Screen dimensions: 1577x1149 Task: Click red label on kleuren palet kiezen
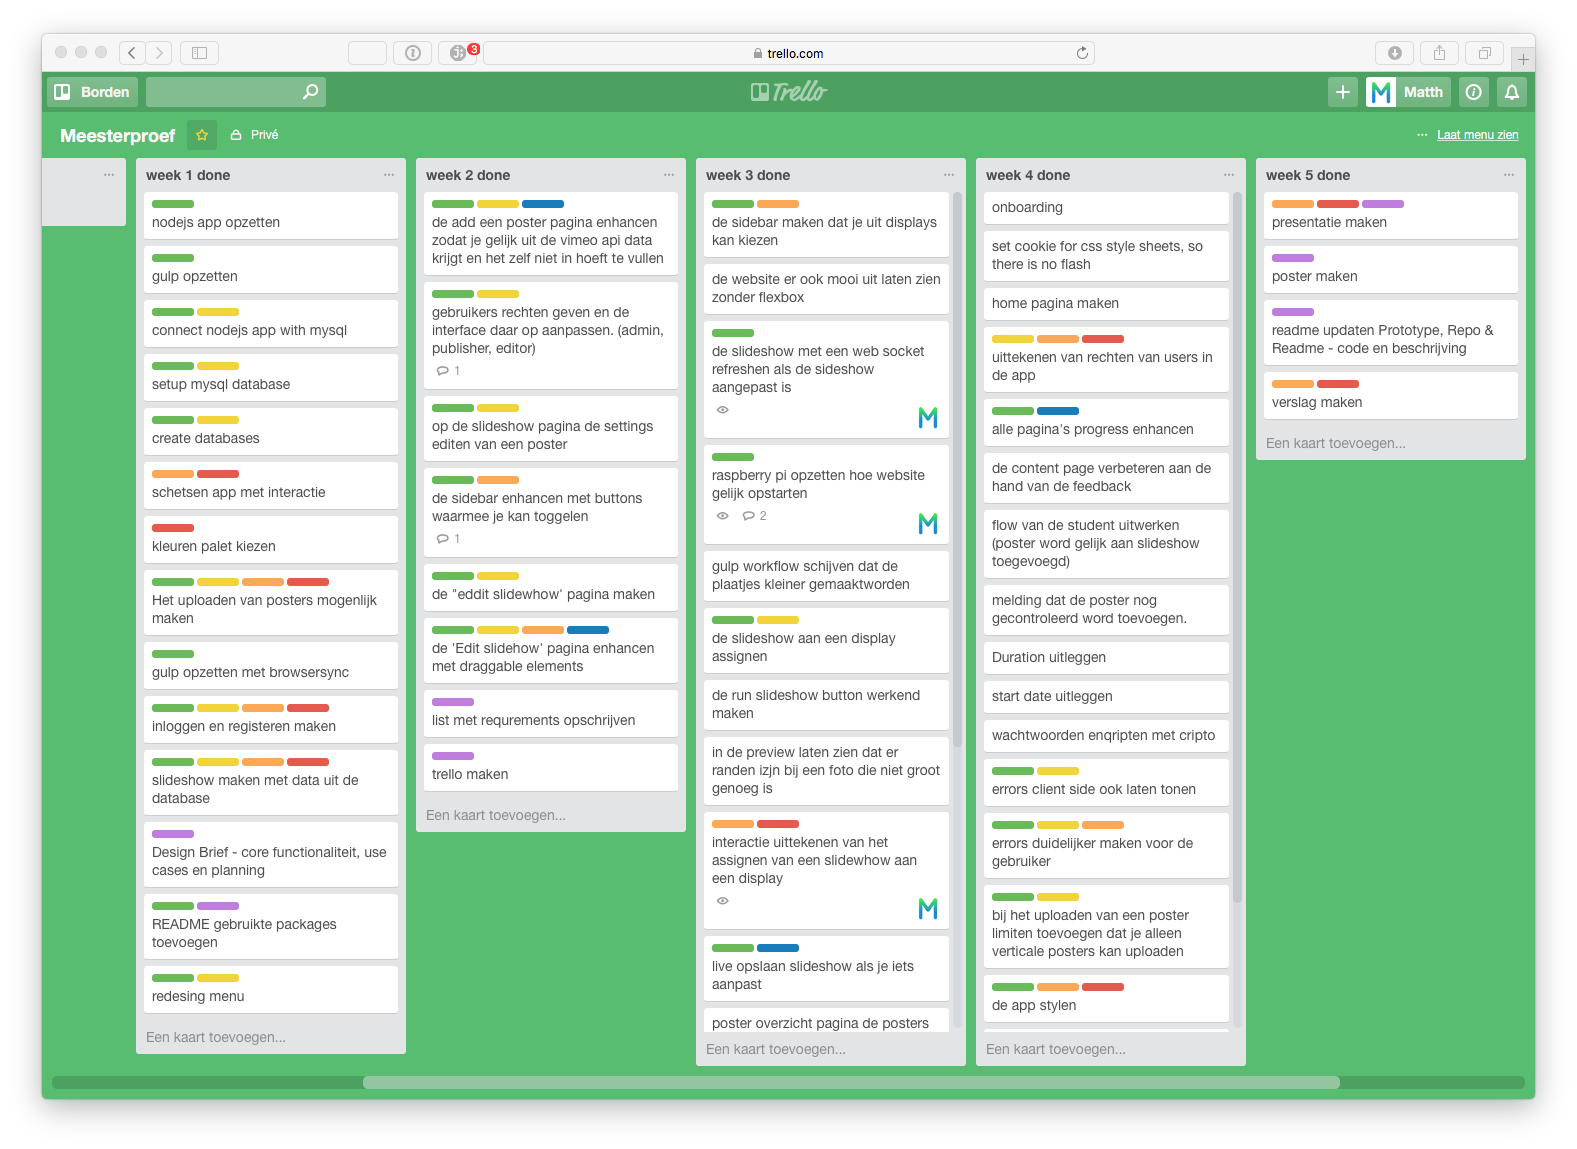(x=173, y=528)
